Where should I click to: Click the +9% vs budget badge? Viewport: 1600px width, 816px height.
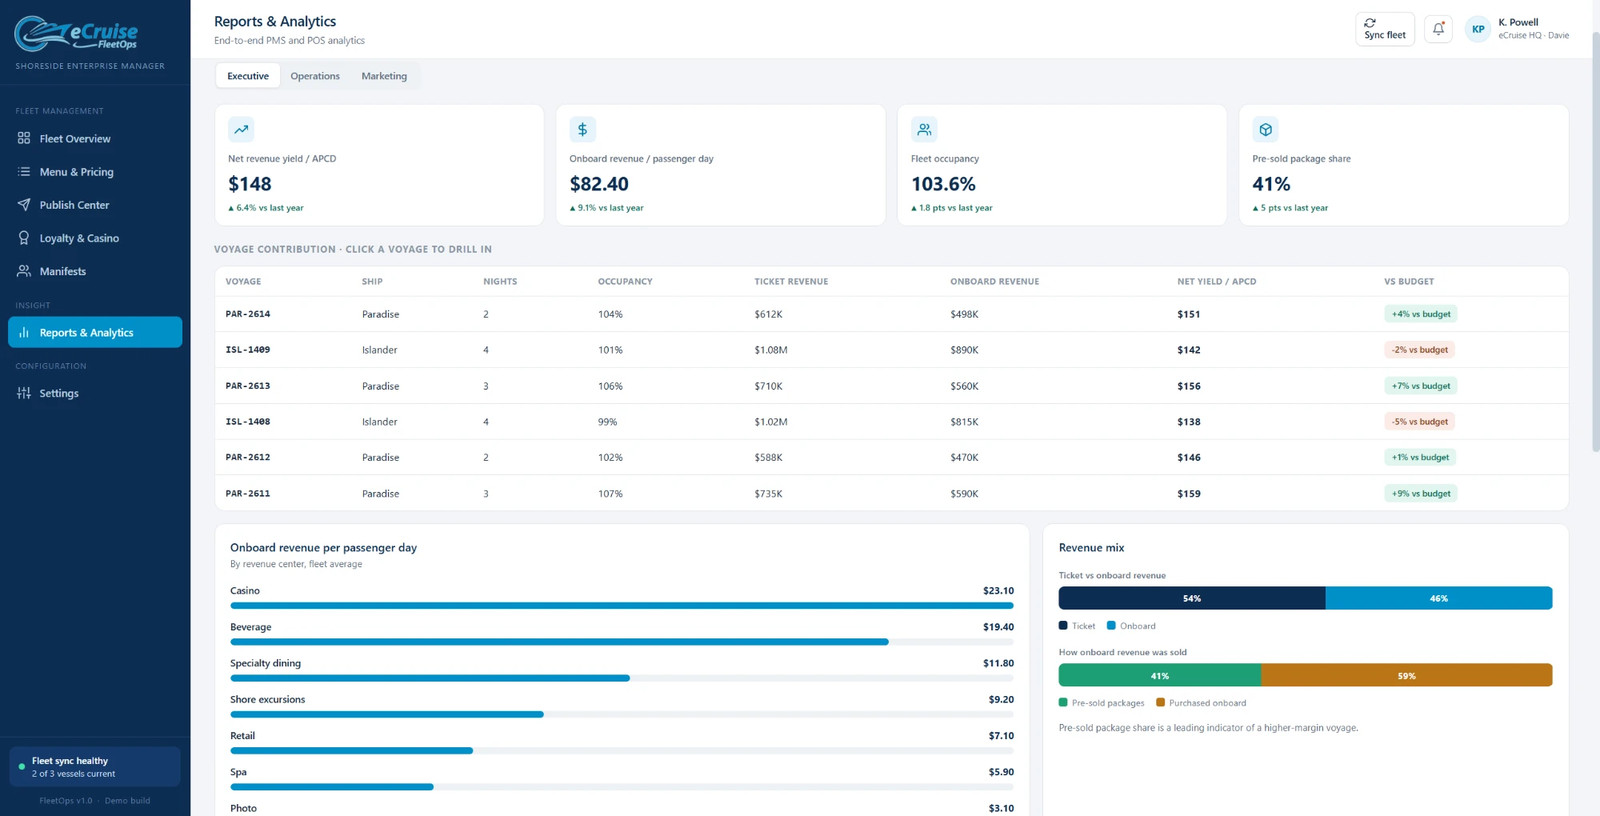(1421, 493)
